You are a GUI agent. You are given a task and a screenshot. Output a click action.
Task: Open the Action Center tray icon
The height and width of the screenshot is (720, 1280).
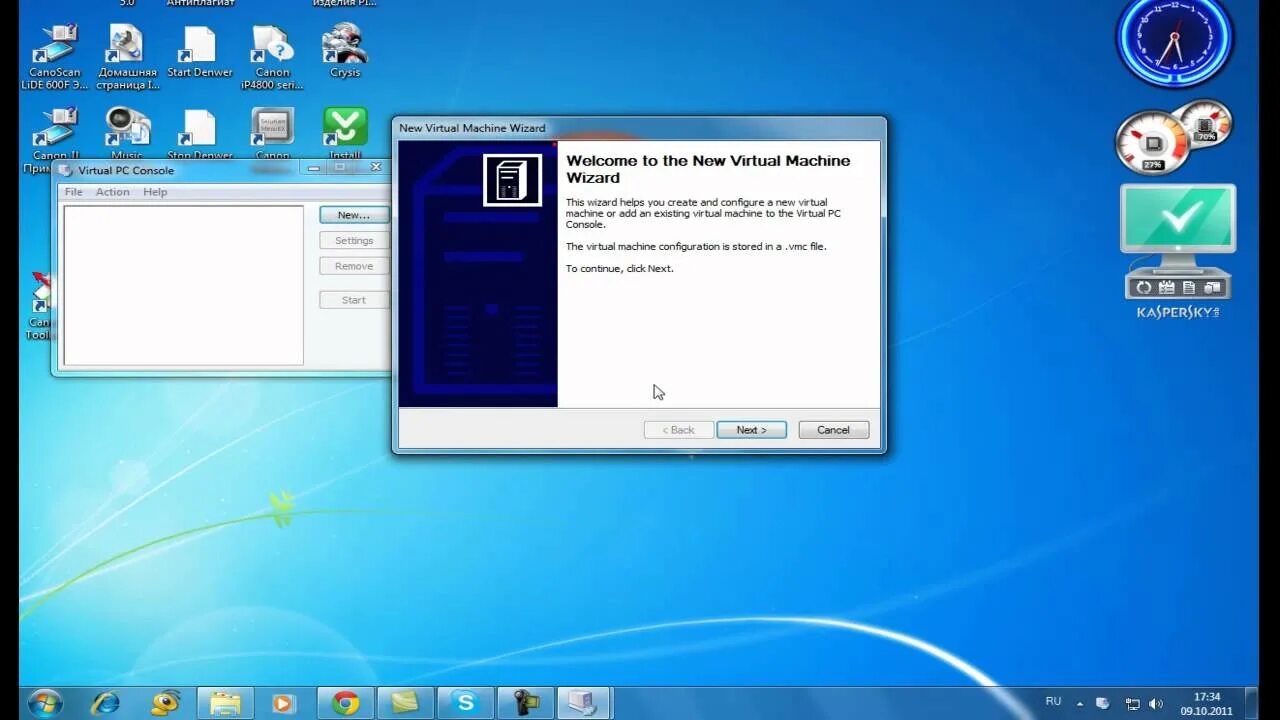coord(1103,704)
